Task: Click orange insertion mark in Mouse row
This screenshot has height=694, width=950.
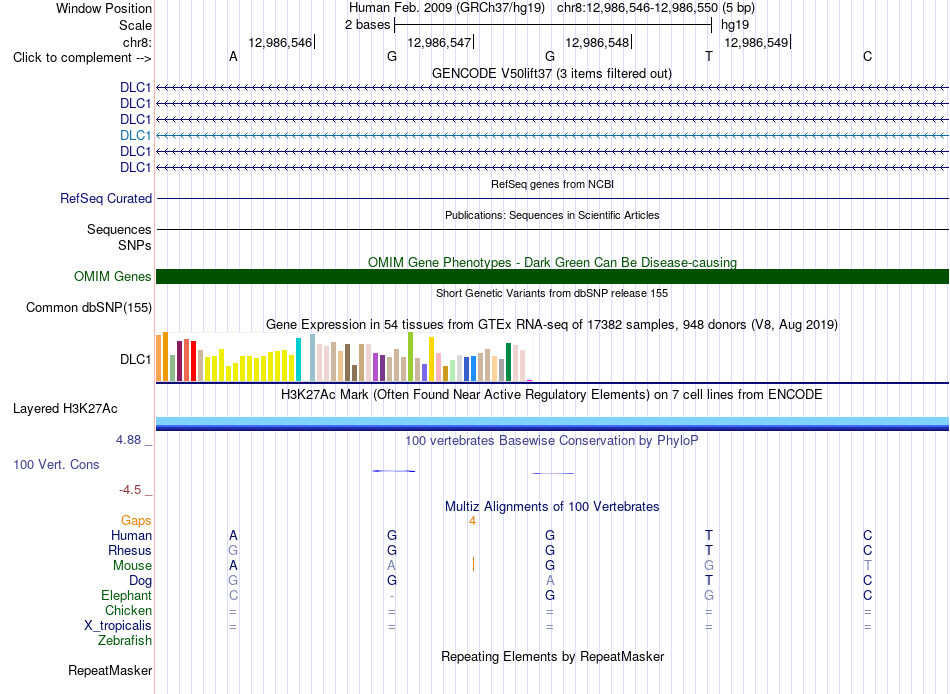Action: click(473, 564)
